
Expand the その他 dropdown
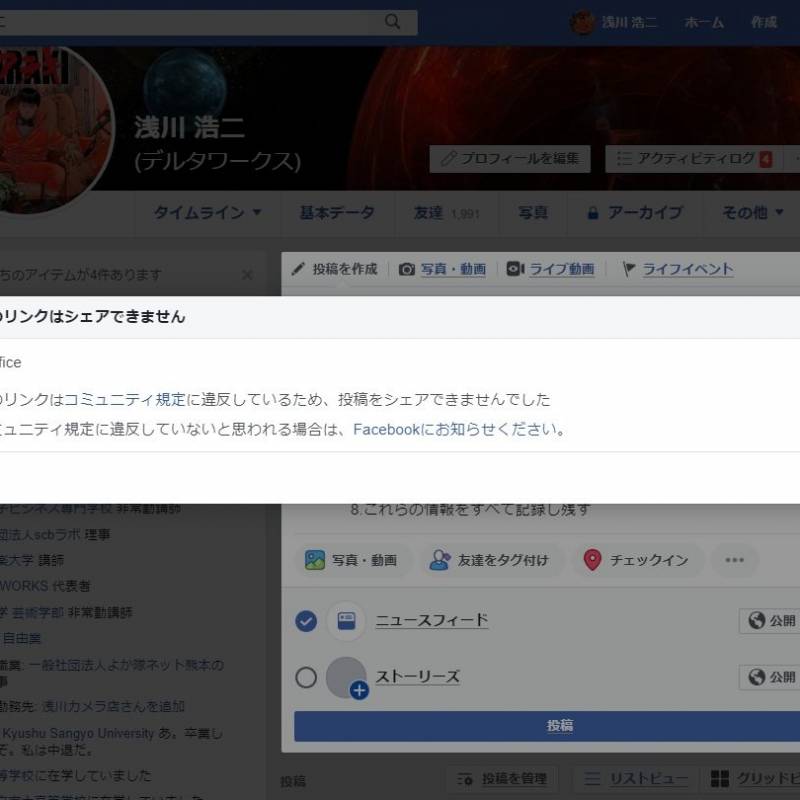click(x=752, y=212)
